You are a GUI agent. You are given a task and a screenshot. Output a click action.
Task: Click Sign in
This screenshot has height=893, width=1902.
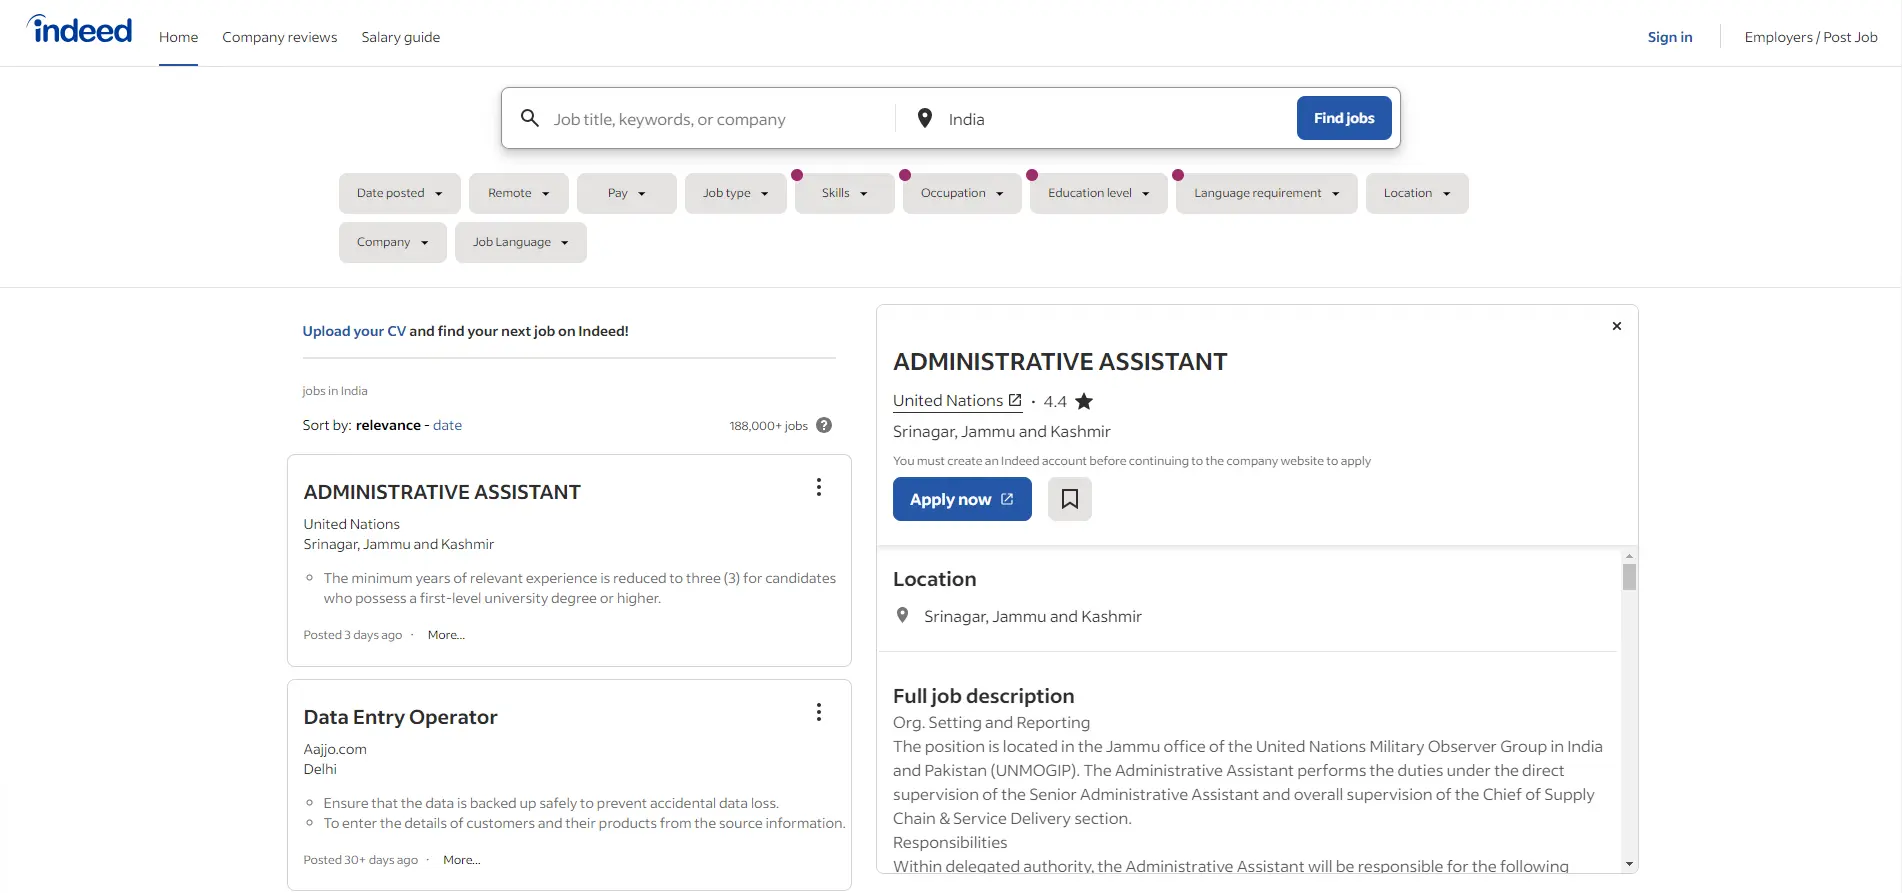(1670, 37)
